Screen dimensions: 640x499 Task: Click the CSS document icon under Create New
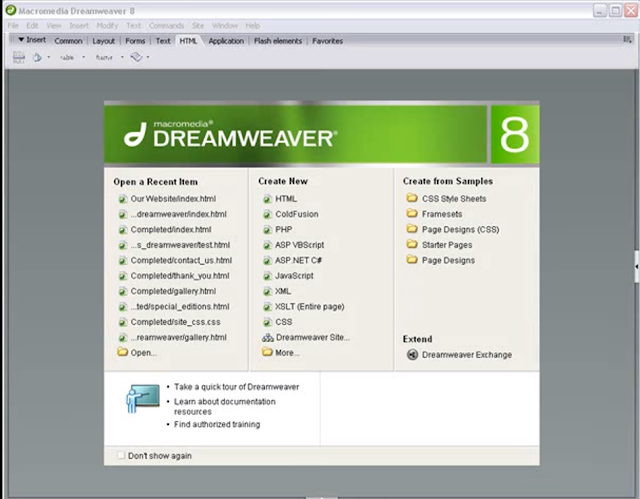coord(267,322)
